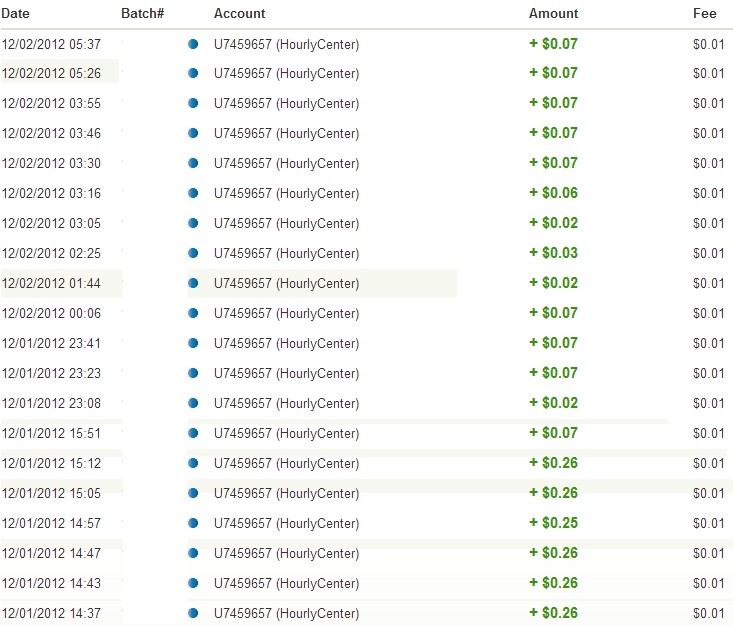Click account U7459657 in the 03:30 row

tap(286, 163)
